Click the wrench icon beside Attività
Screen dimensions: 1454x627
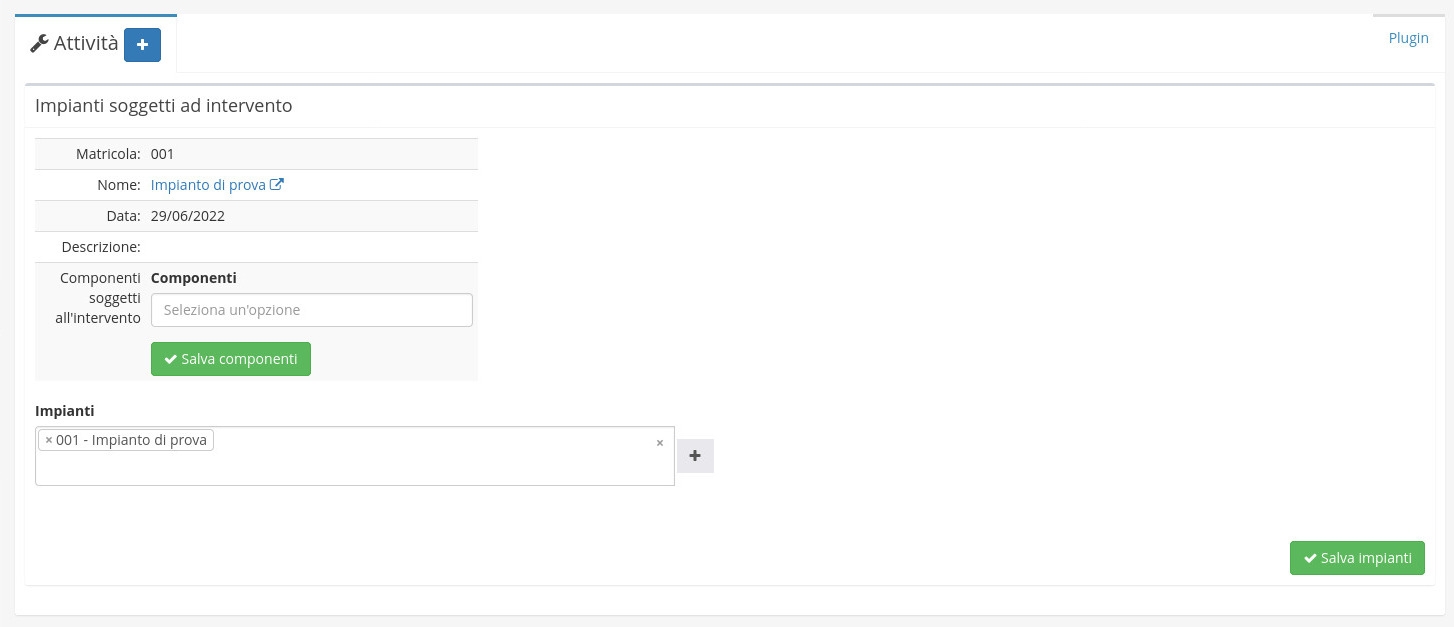click(40, 43)
